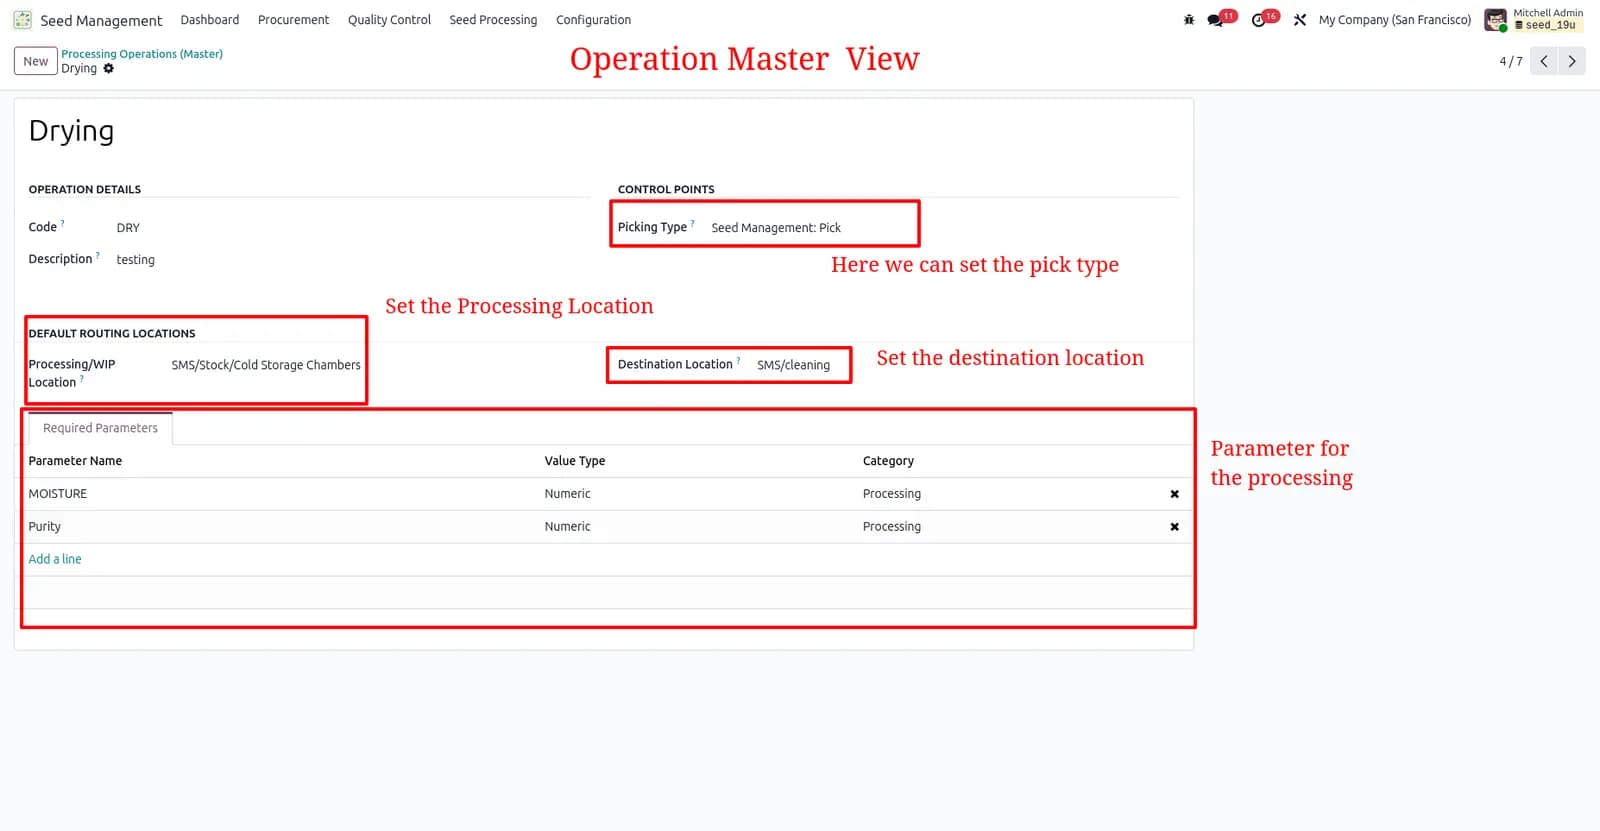Image resolution: width=1600 pixels, height=831 pixels.
Task: Edit the Drying operation name
Action: click(72, 131)
